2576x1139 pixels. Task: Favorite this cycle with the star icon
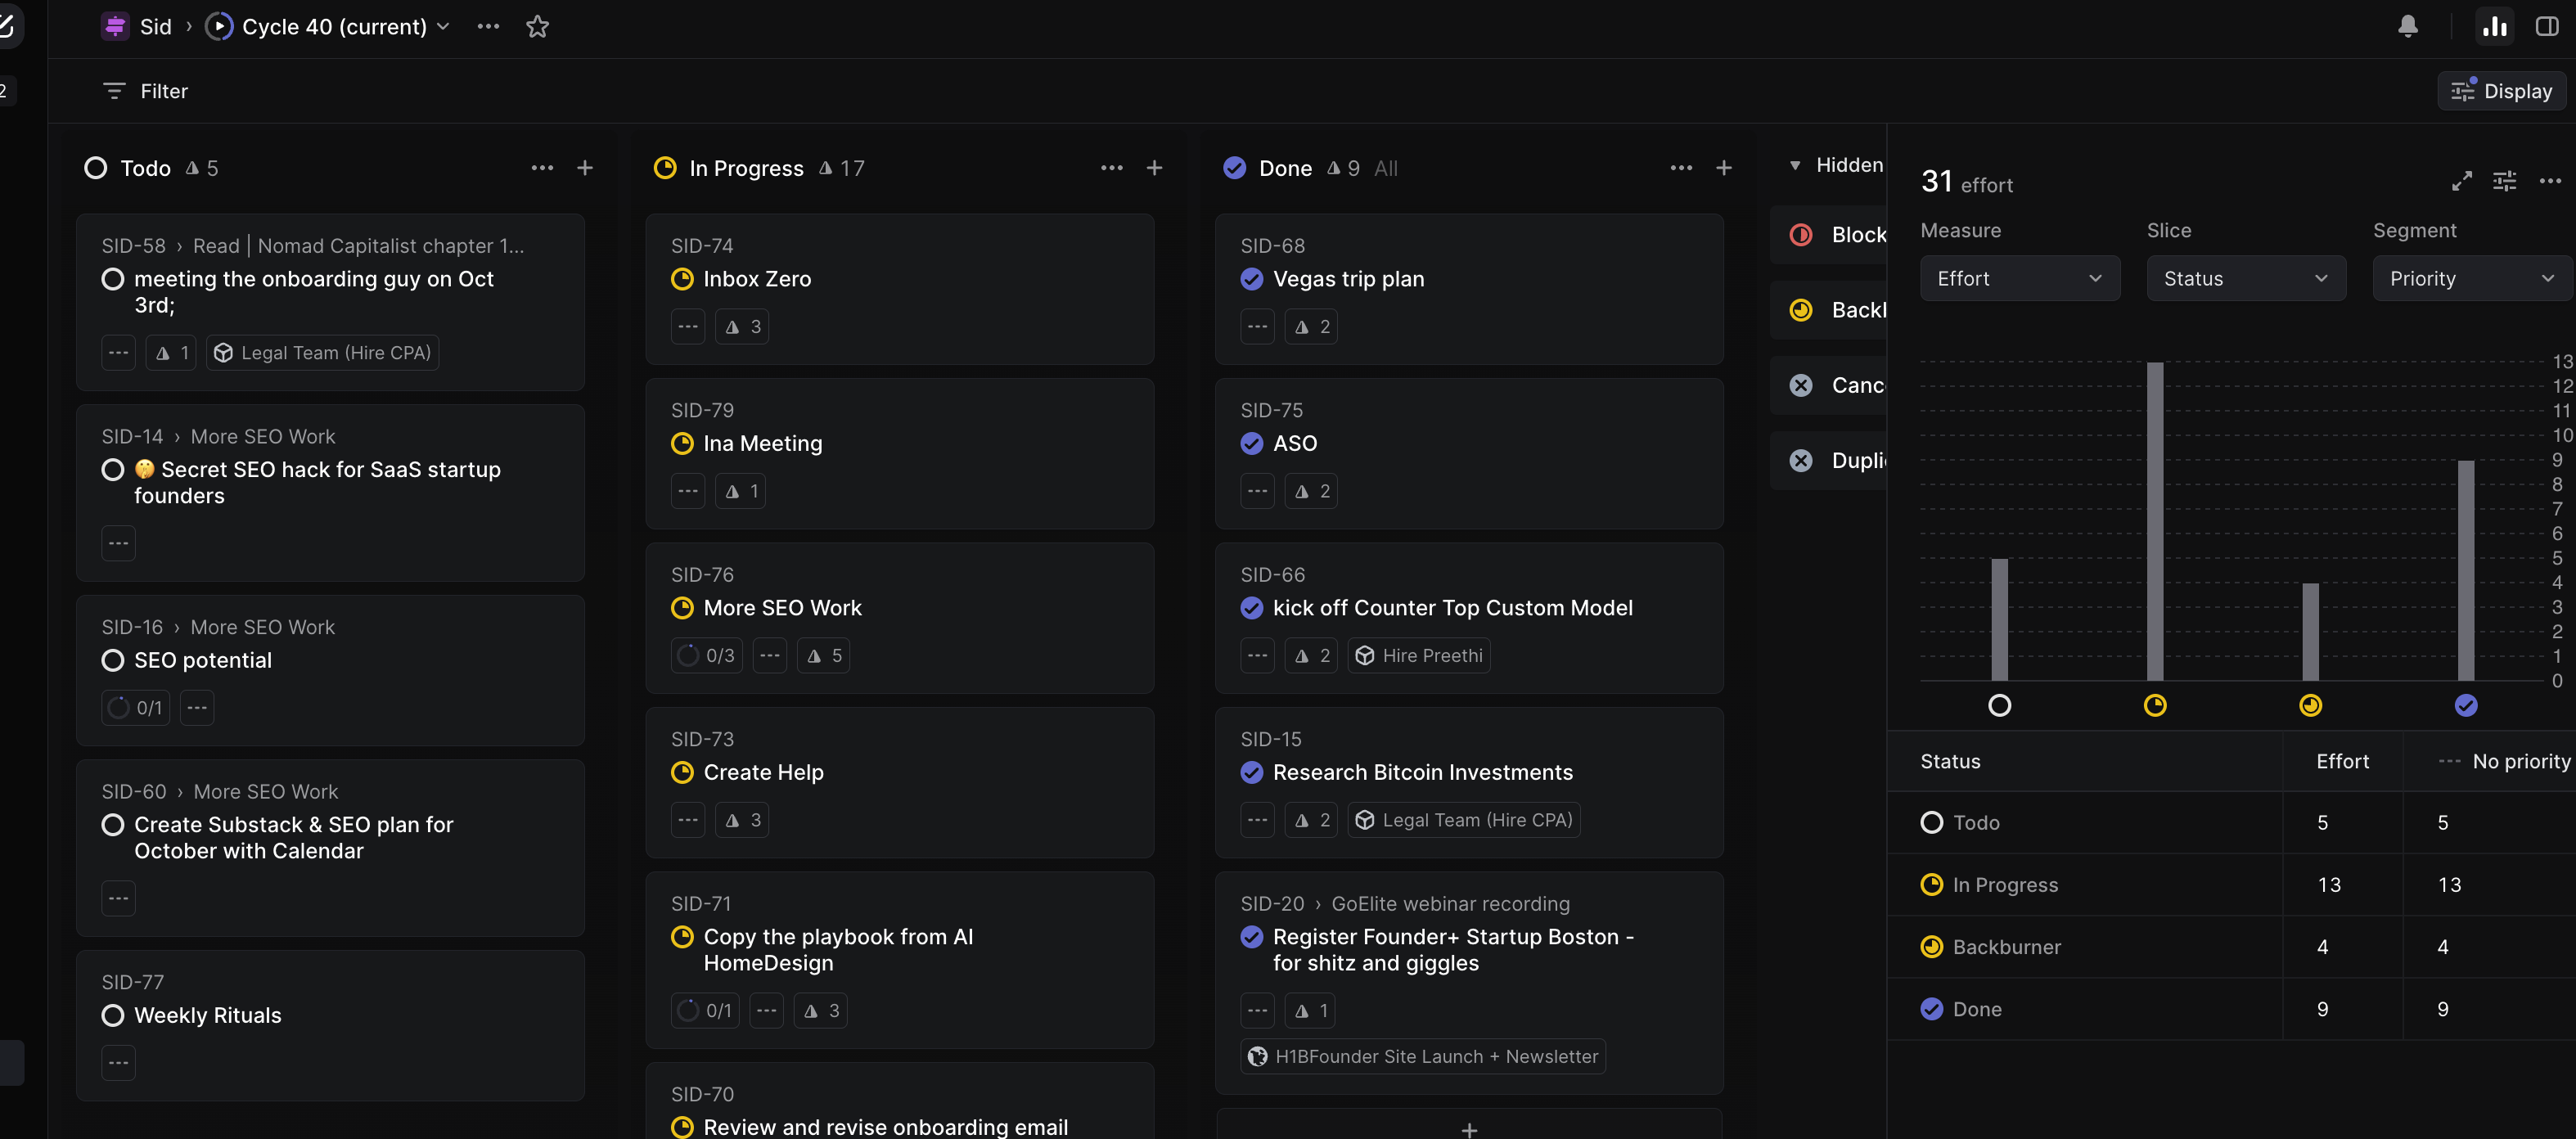click(537, 27)
